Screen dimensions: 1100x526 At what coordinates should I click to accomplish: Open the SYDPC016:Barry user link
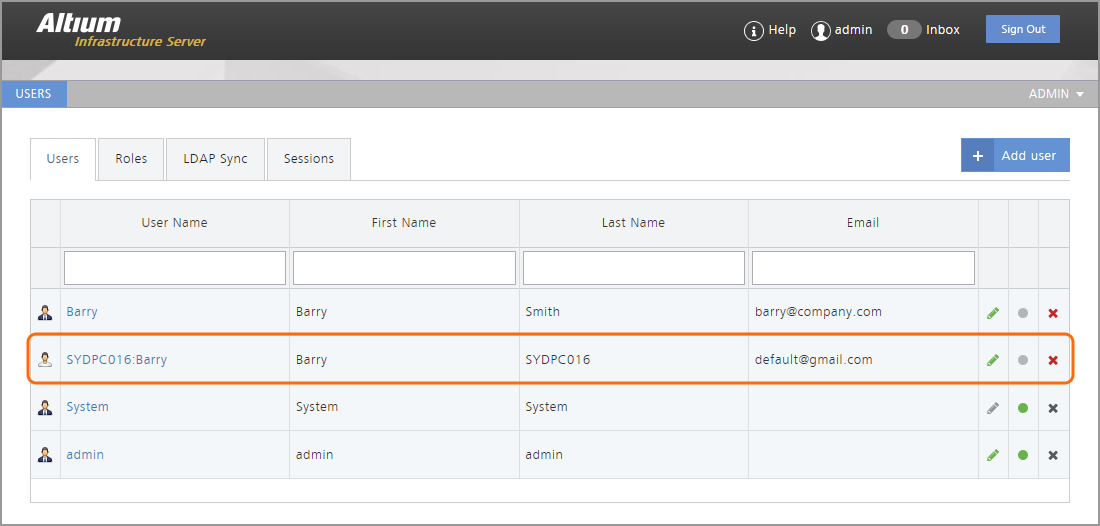pos(116,360)
